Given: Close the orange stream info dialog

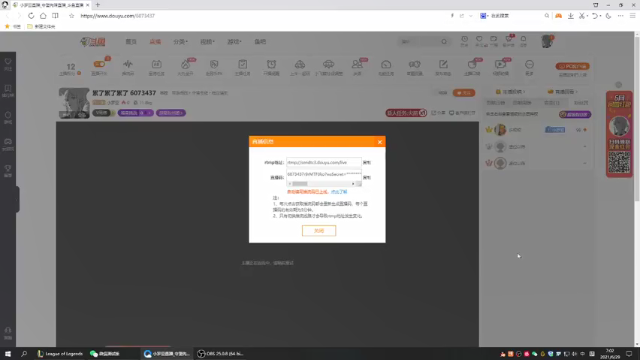Looking at the screenshot, I should (x=380, y=142).
